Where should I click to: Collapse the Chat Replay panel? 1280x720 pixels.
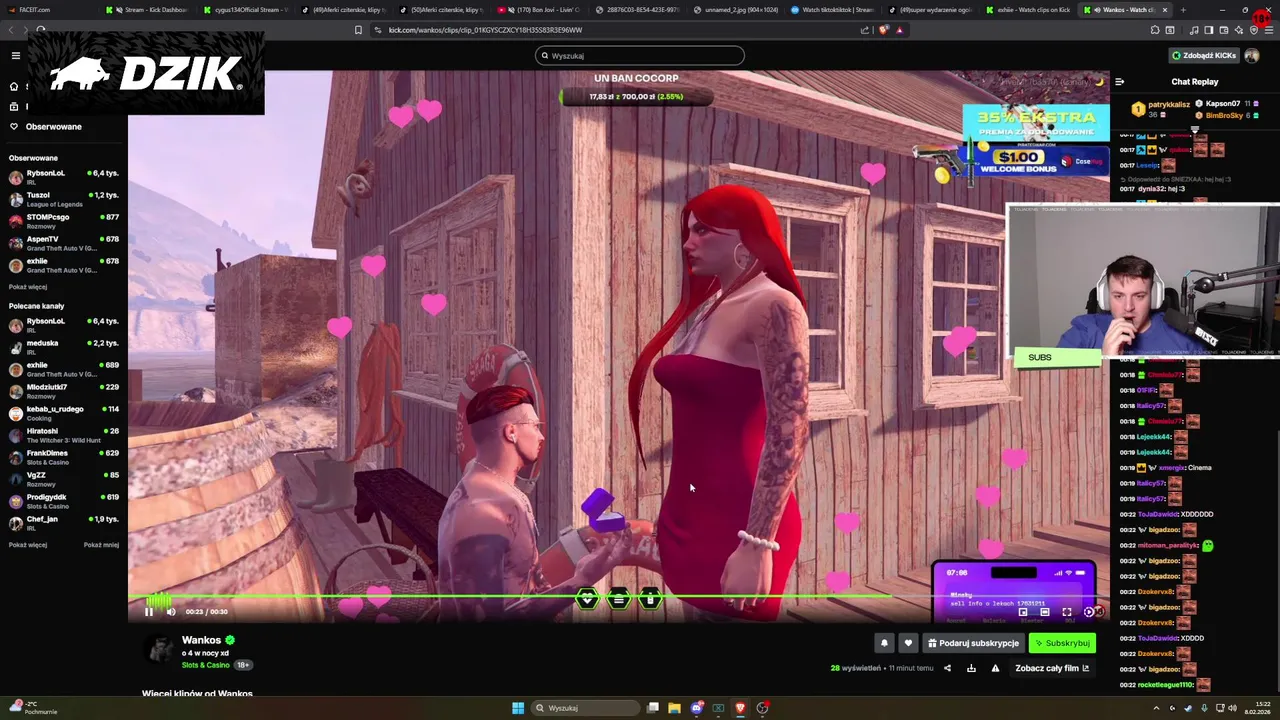(1119, 82)
